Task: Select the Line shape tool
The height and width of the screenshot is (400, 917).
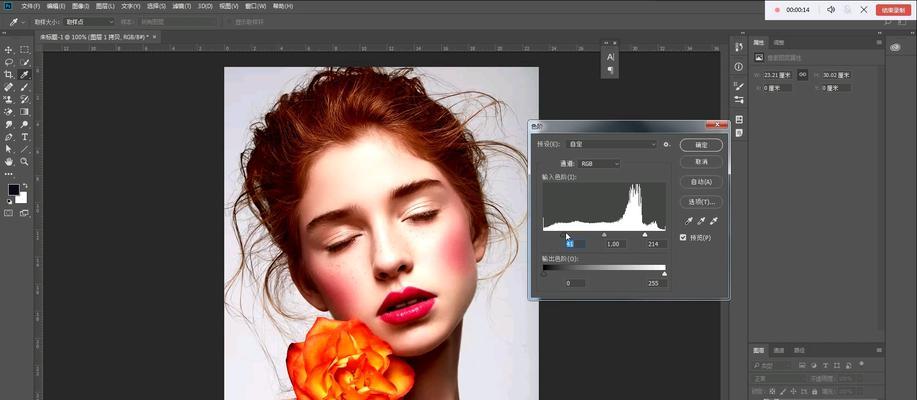Action: [25, 149]
